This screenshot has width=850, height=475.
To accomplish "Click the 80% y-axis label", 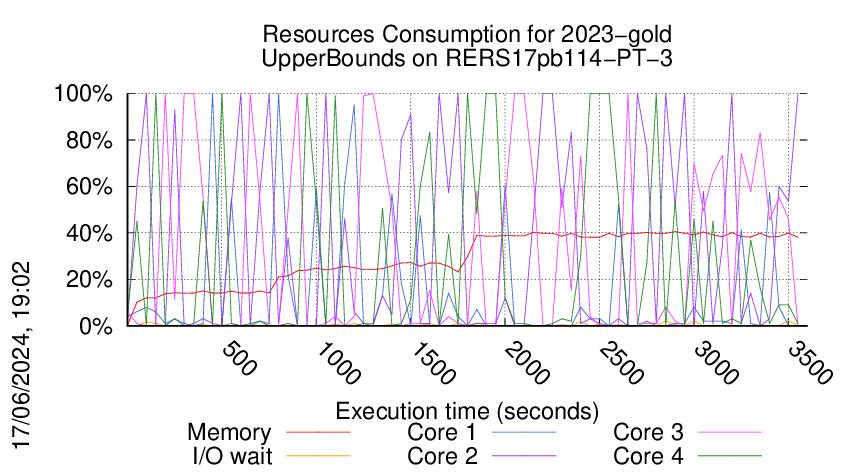I will (89, 140).
